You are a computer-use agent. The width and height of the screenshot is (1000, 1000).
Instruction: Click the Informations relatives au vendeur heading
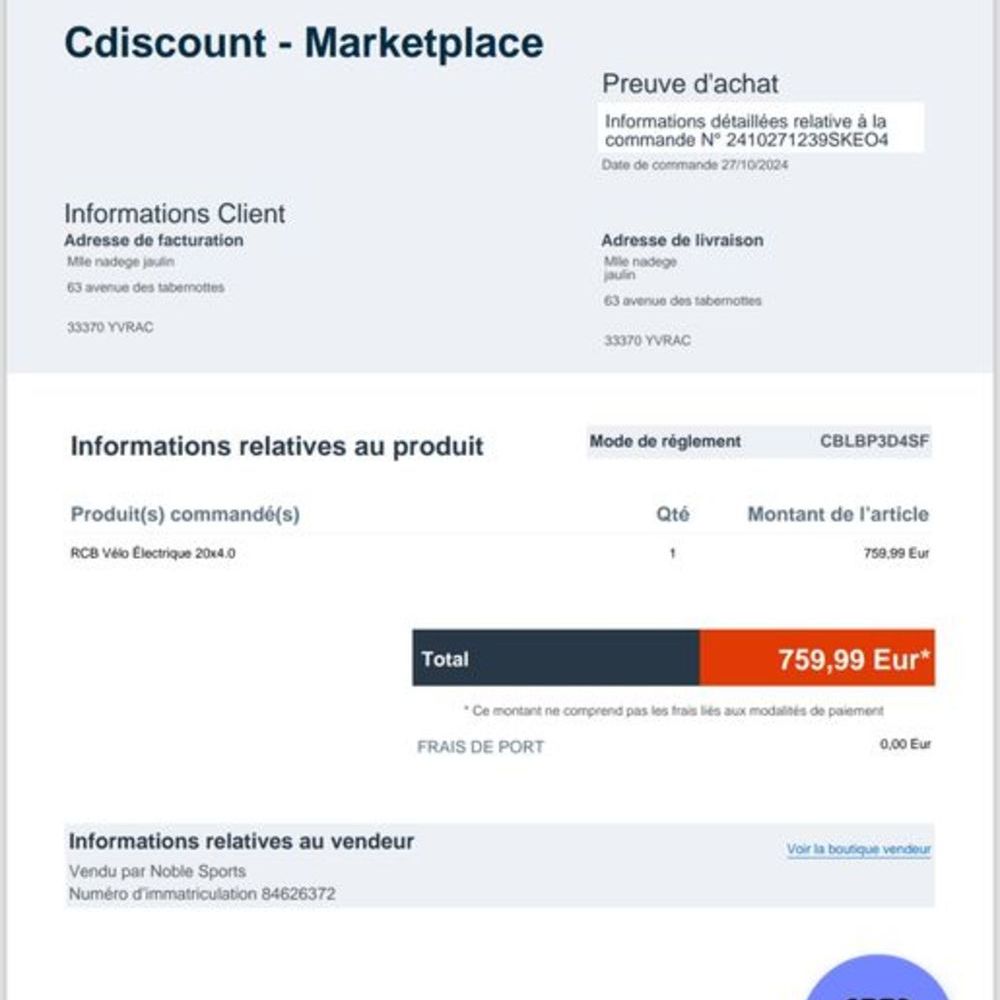241,841
